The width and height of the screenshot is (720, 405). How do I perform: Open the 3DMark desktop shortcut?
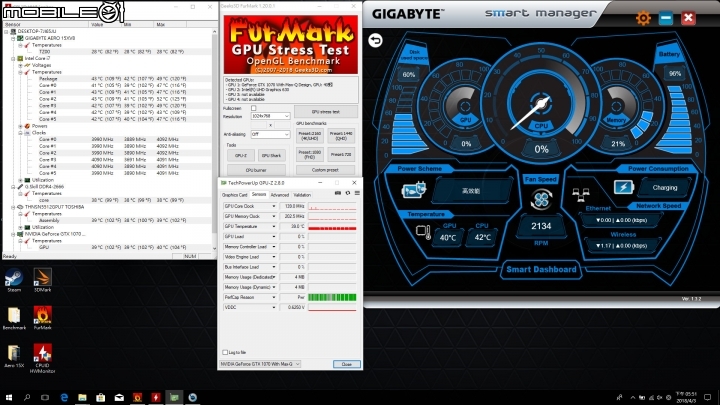coord(42,280)
